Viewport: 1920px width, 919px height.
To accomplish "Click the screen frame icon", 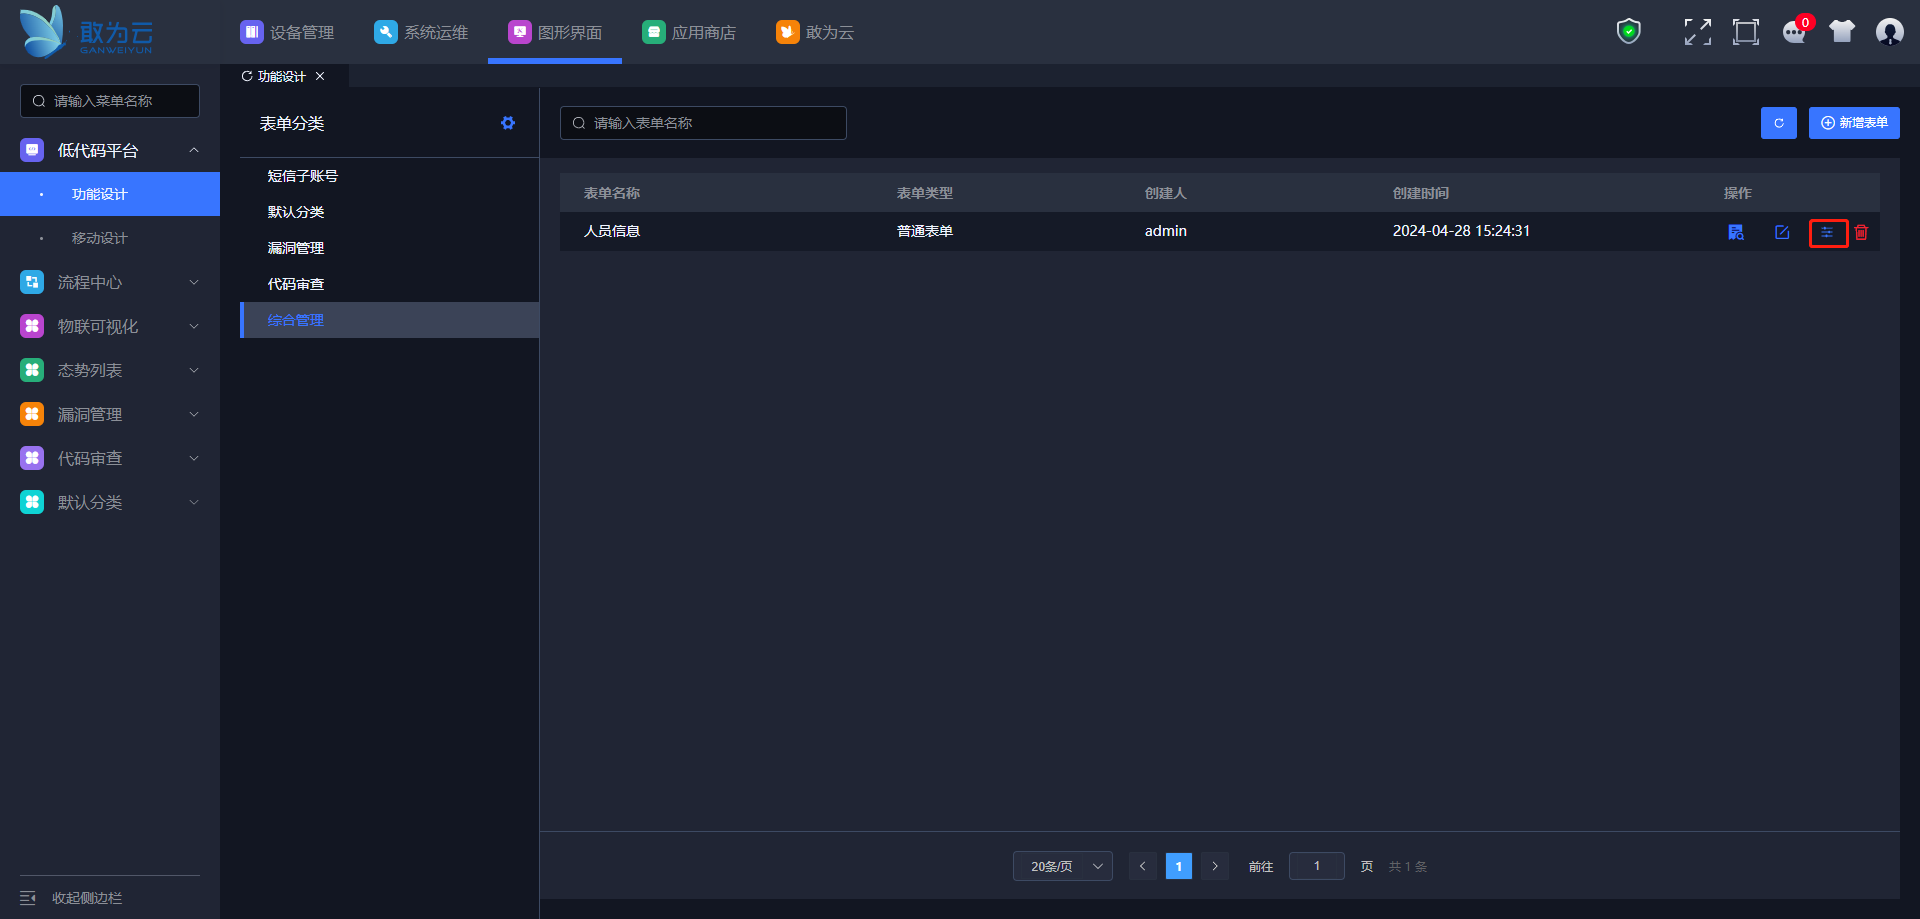I will tap(1746, 32).
